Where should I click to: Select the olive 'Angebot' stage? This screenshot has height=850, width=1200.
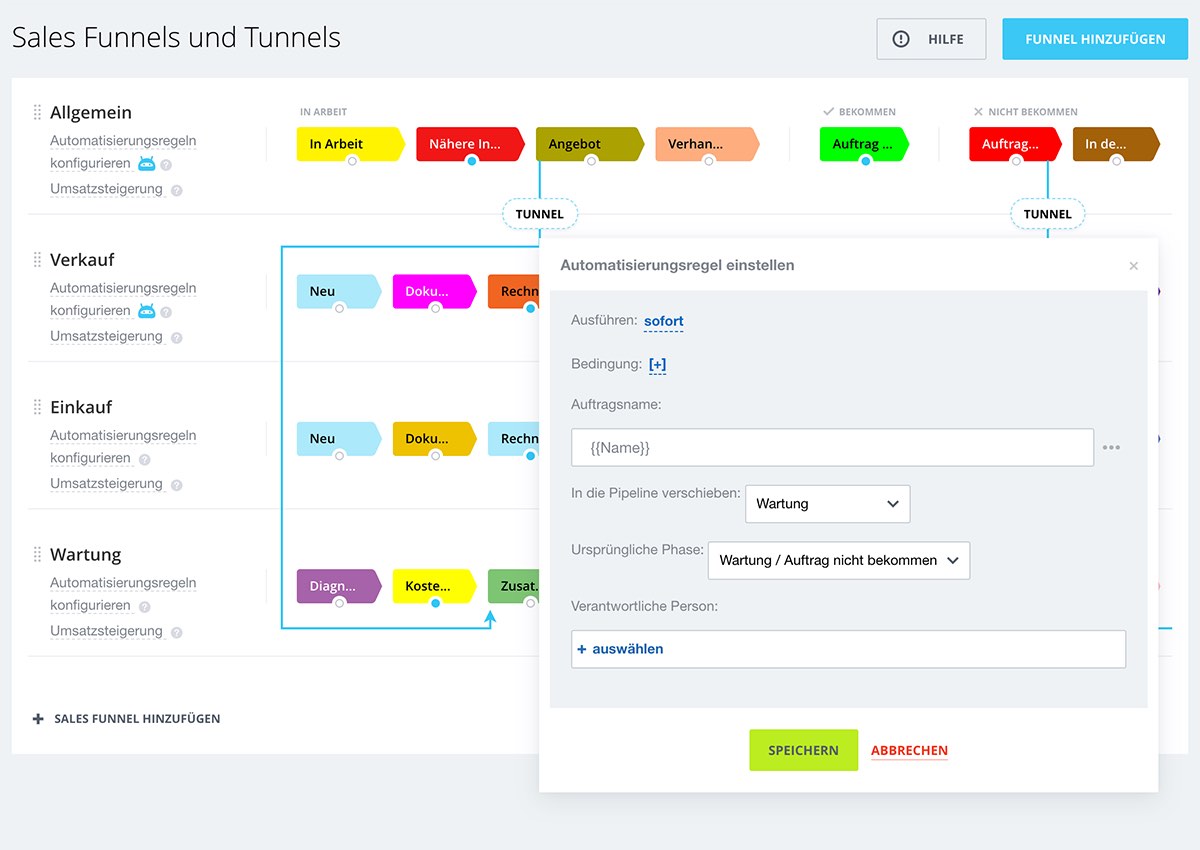point(589,144)
